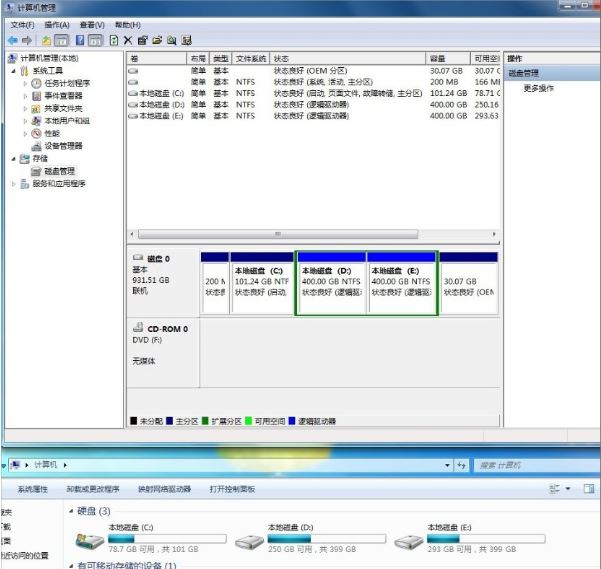Select the 30.07 GB OEM partition block
The image size is (601, 569).
(469, 284)
